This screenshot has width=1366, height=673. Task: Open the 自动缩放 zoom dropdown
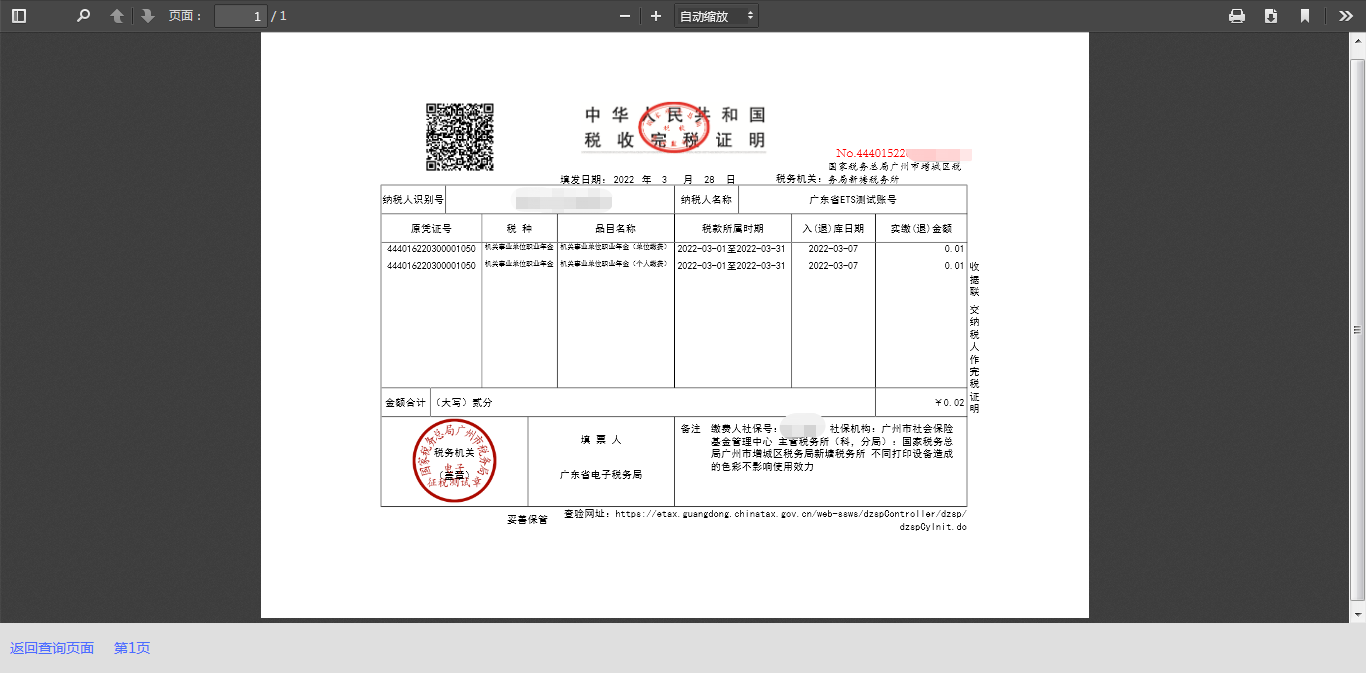[x=716, y=16]
